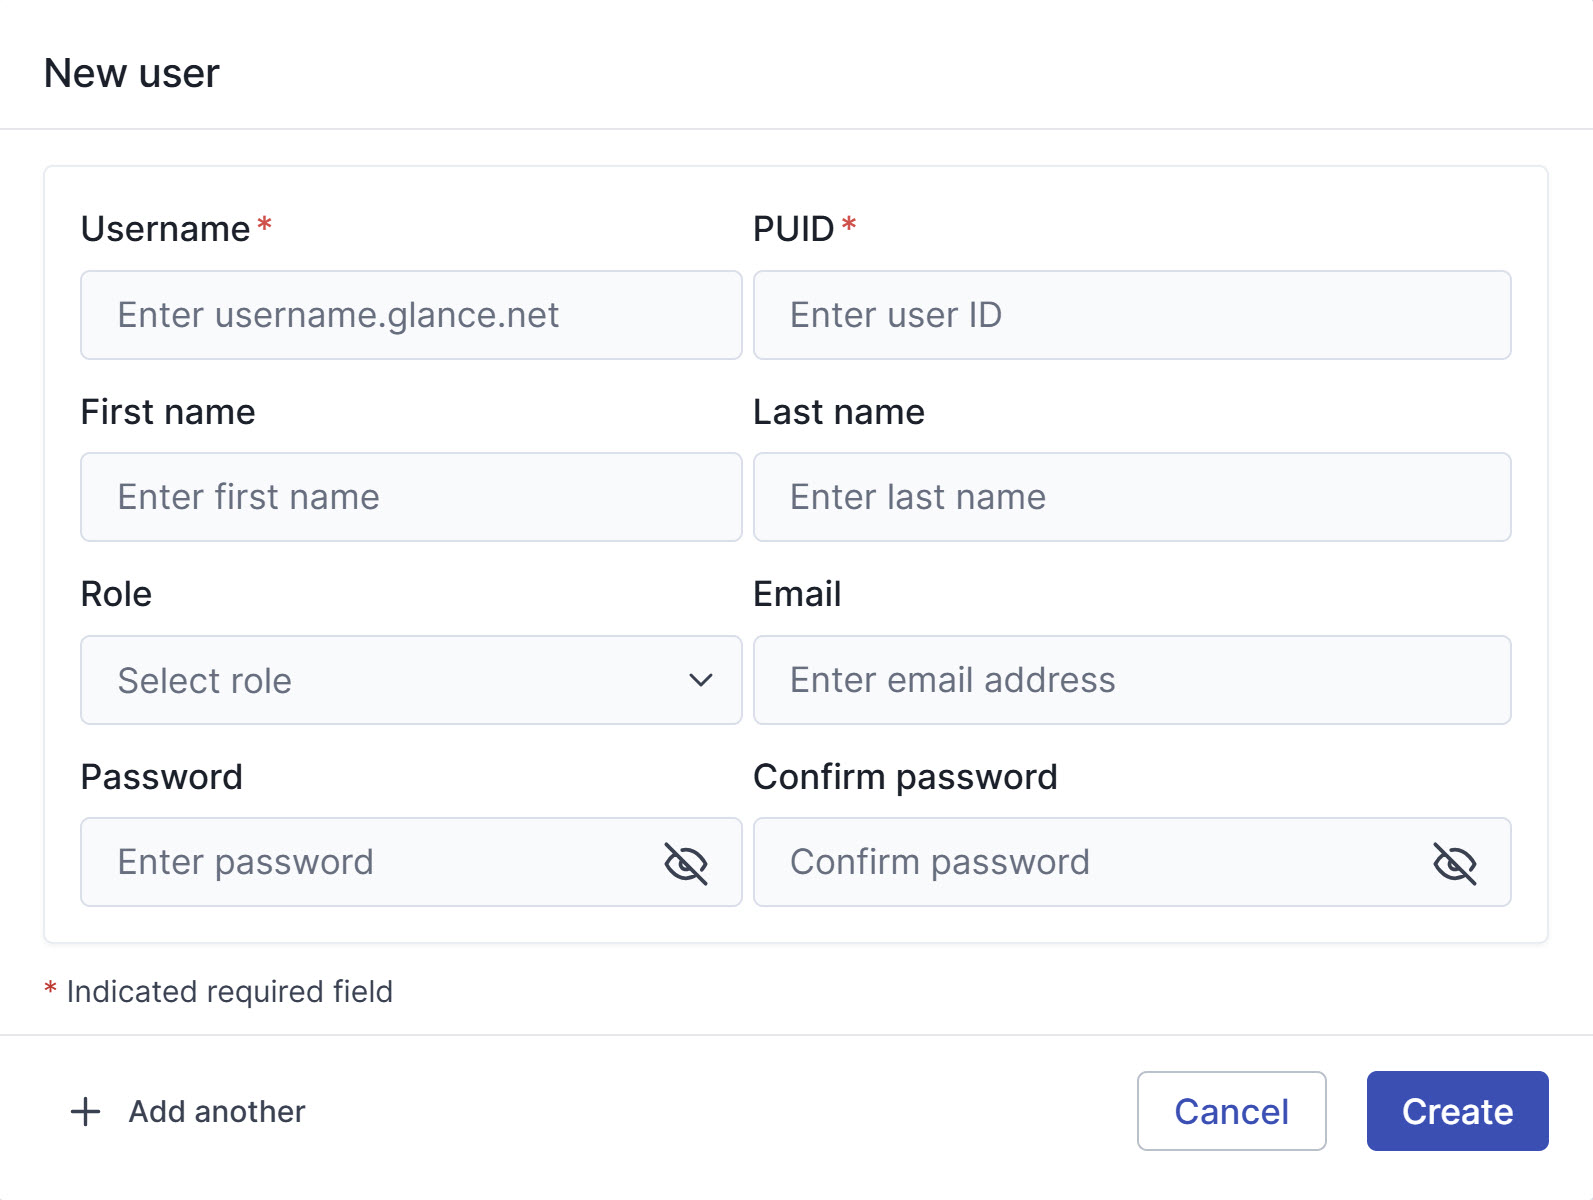
Task: Click the PUID field label
Action: (794, 229)
